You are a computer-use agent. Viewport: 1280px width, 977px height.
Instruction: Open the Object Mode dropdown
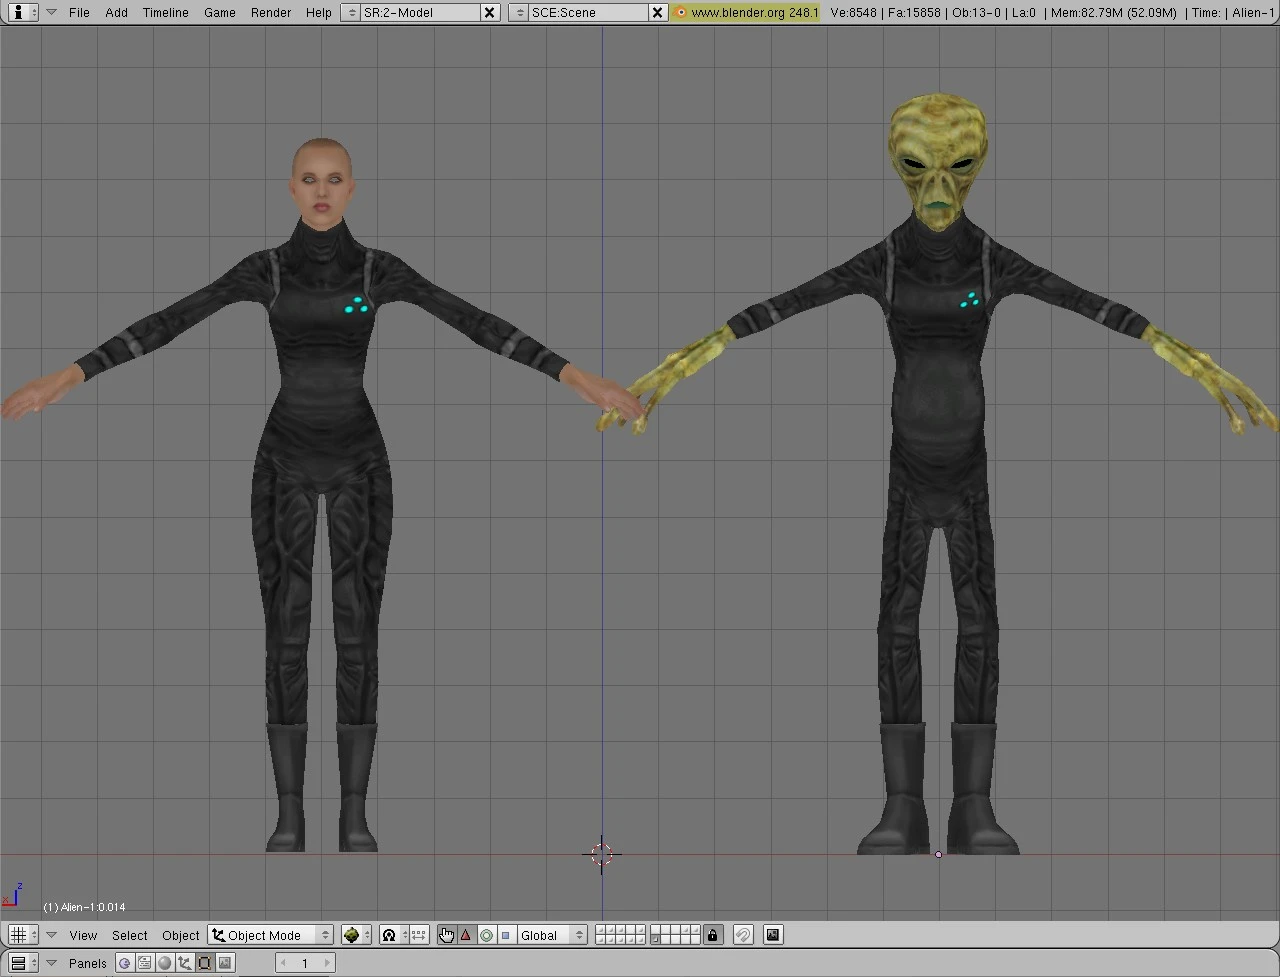(x=270, y=935)
